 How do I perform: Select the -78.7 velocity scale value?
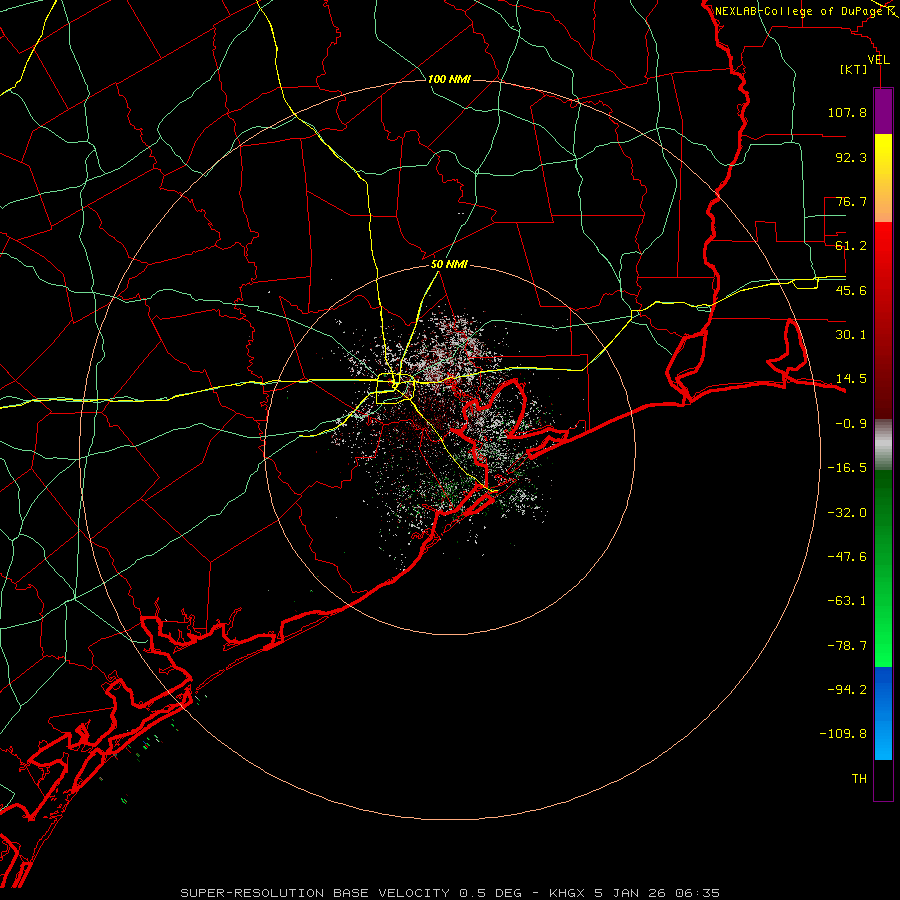coord(847,646)
